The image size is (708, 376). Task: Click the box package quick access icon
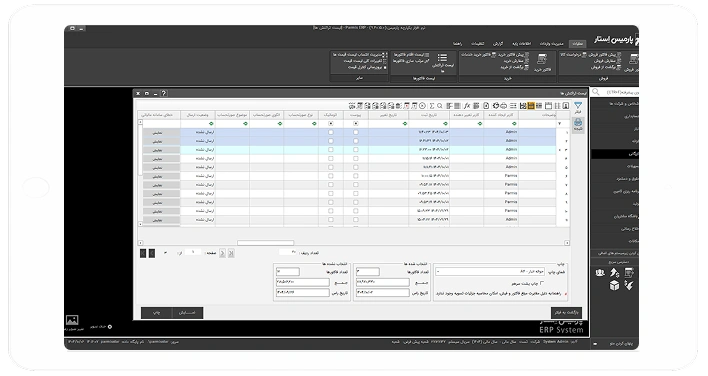[x=614, y=285]
